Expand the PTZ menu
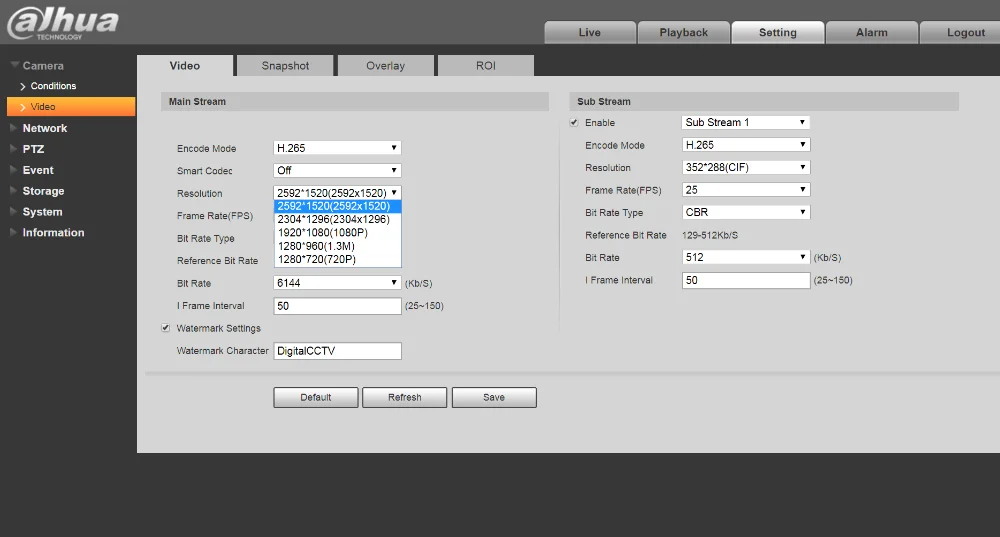 tap(33, 149)
